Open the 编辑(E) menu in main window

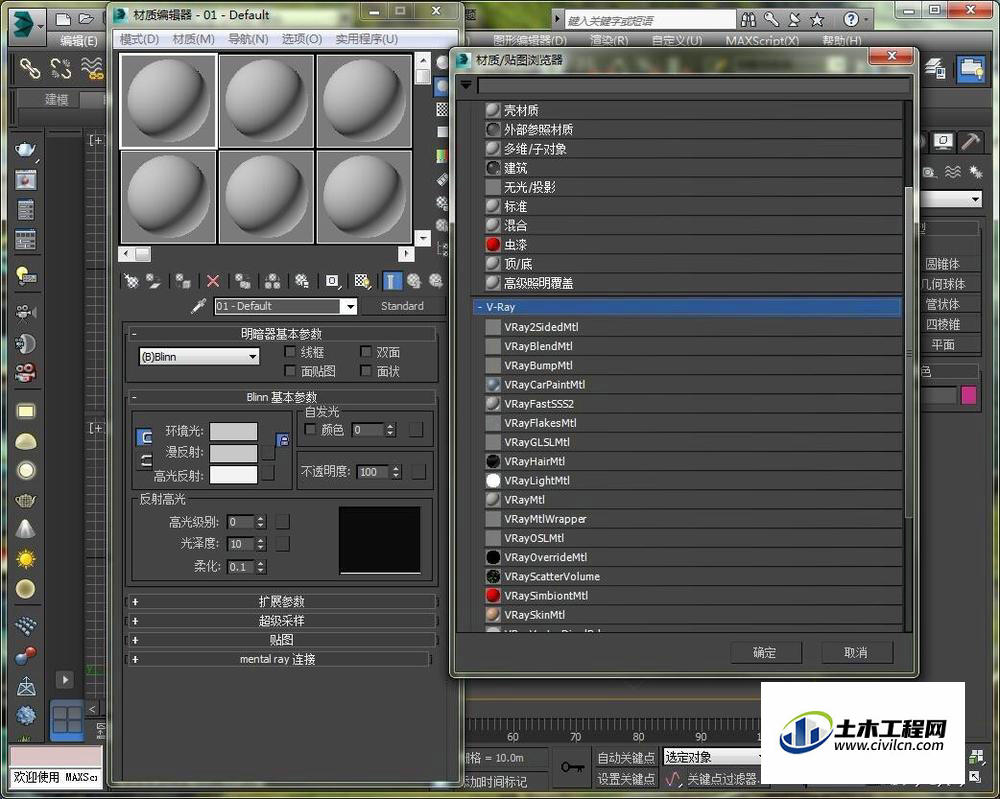(x=78, y=41)
